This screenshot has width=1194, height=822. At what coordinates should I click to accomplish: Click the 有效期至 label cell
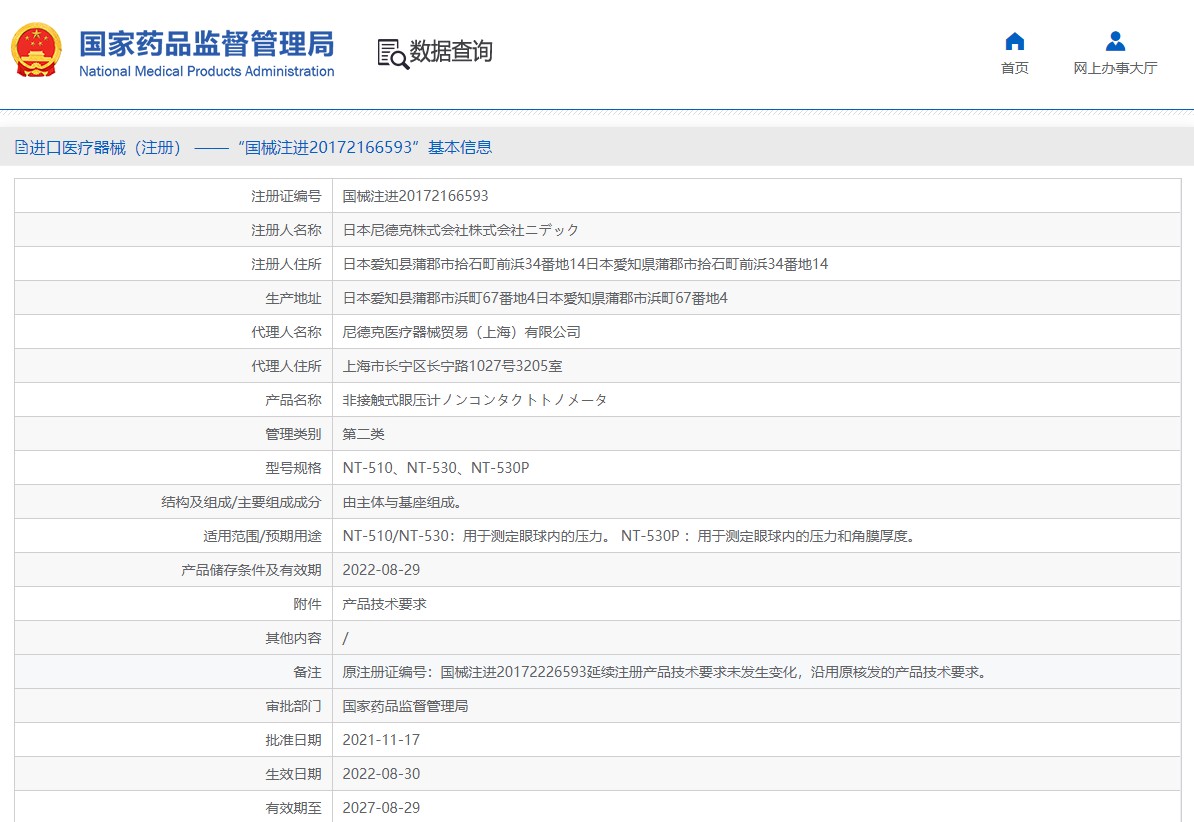[x=174, y=808]
